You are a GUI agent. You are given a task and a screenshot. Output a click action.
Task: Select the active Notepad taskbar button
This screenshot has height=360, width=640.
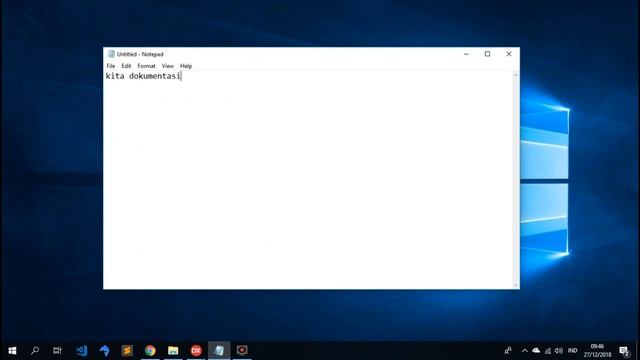point(219,351)
